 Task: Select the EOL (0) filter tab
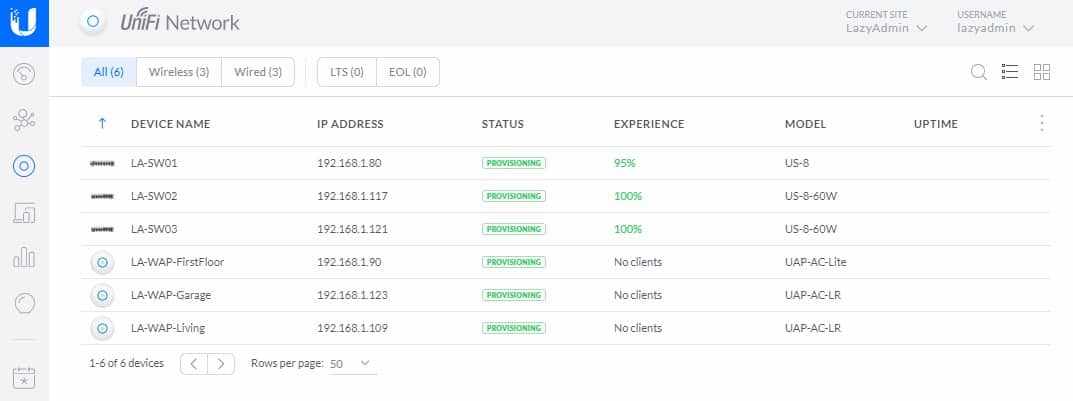408,72
